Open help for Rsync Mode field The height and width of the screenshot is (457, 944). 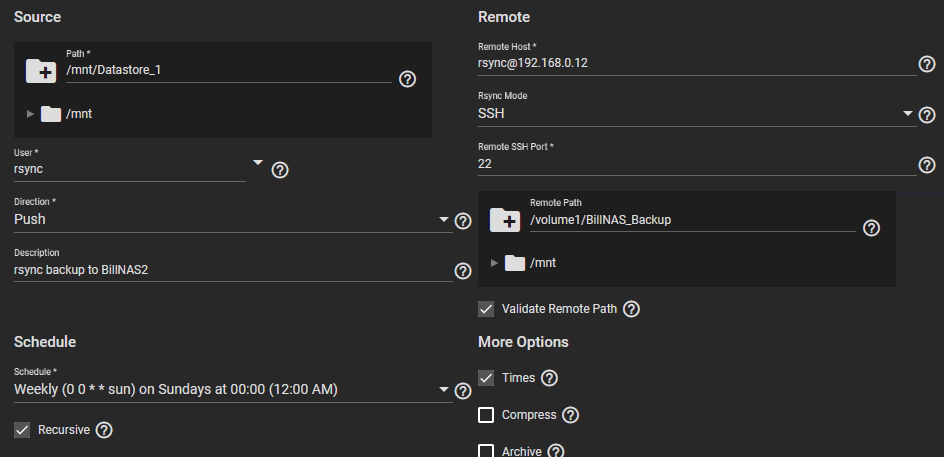pyautogui.click(x=927, y=114)
